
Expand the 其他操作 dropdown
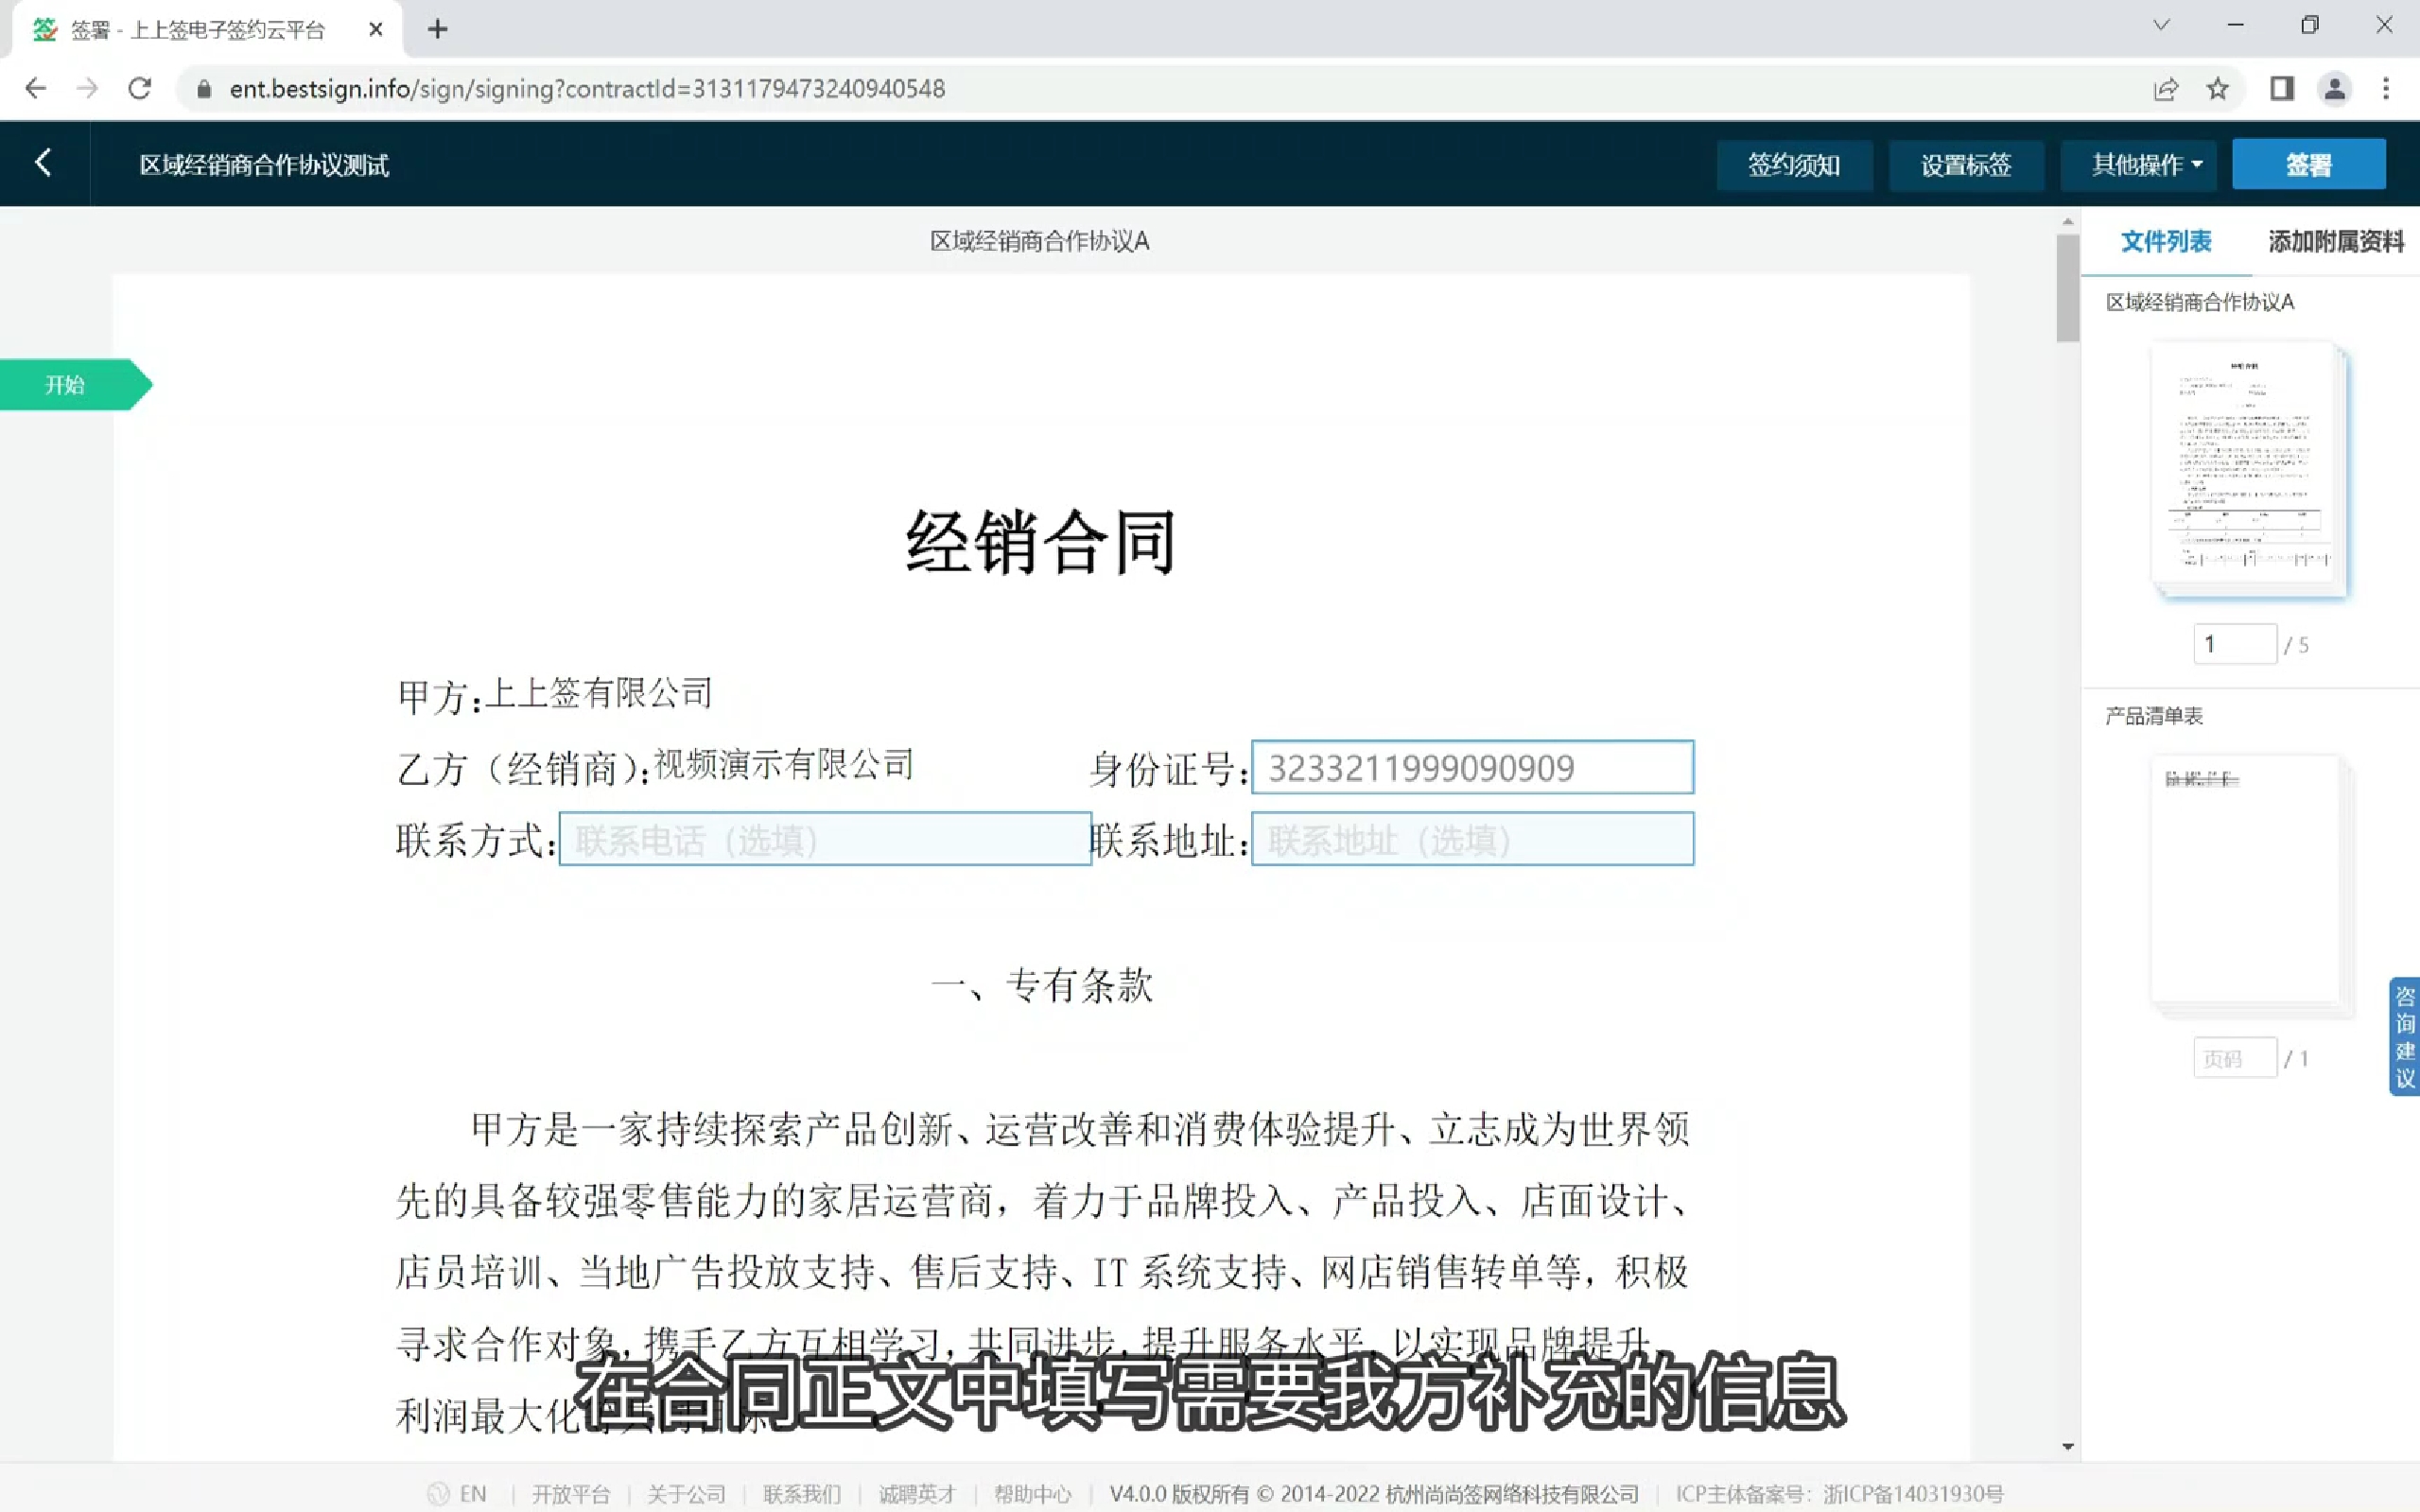point(2138,164)
